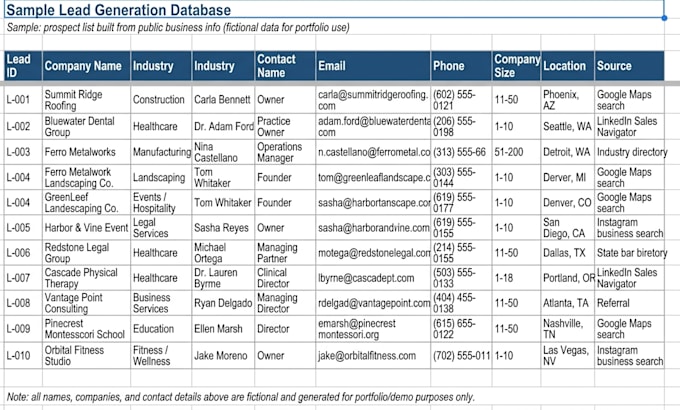Select the 'Redstone Legal Group' cell
The width and height of the screenshot is (680, 410).
(86, 253)
